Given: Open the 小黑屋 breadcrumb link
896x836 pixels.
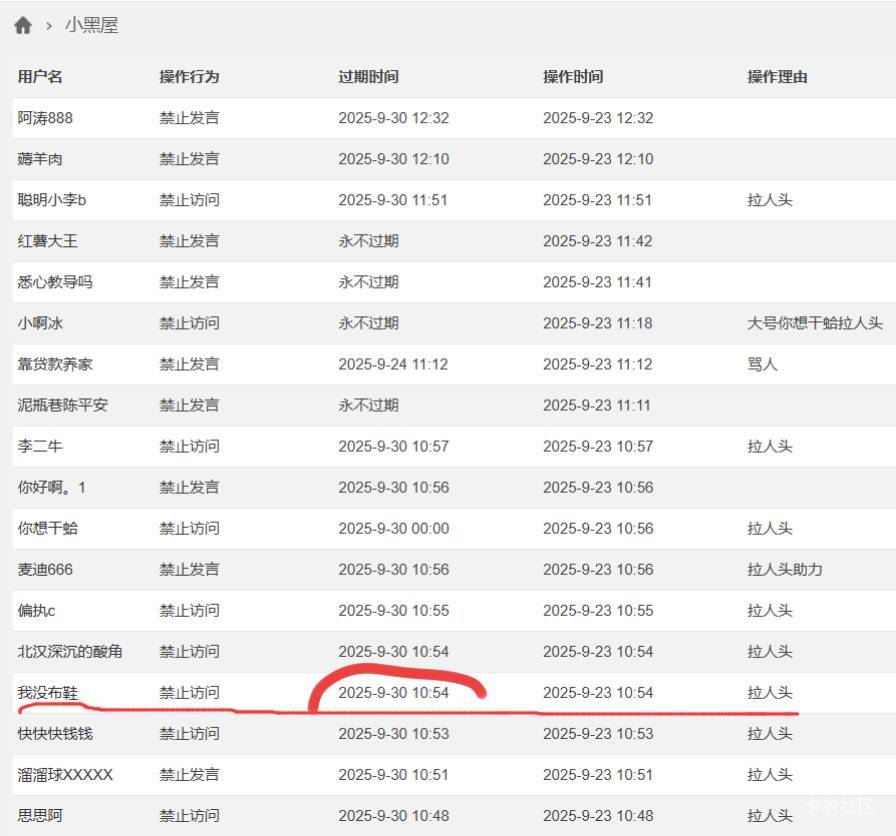Looking at the screenshot, I should (91, 25).
